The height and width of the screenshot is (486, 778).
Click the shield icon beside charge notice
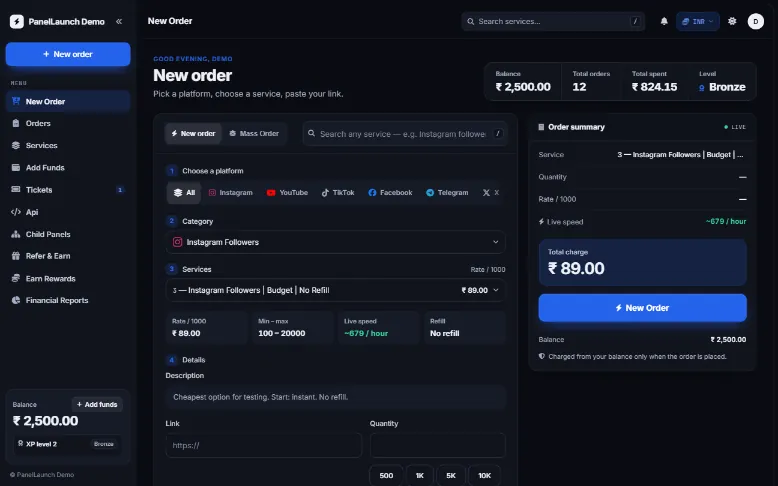[542, 356]
